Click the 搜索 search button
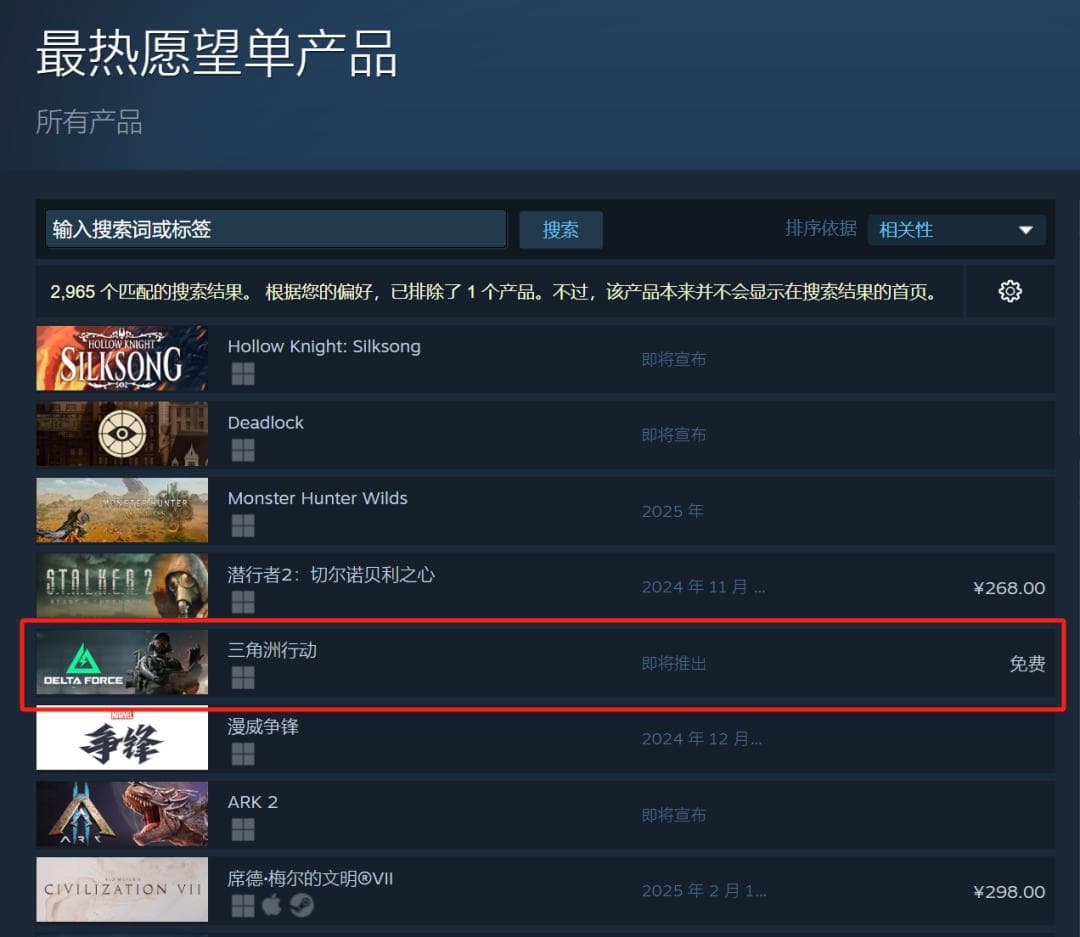 click(561, 230)
